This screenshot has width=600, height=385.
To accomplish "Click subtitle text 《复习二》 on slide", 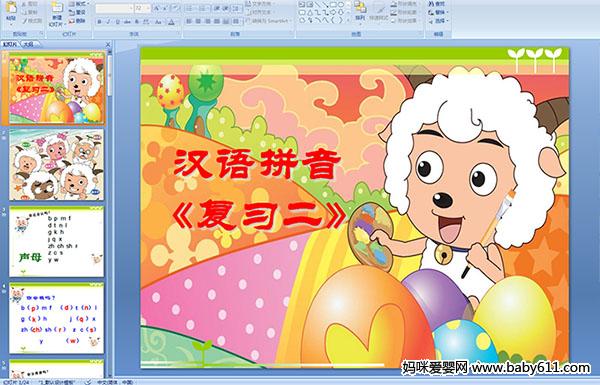I will [x=259, y=215].
